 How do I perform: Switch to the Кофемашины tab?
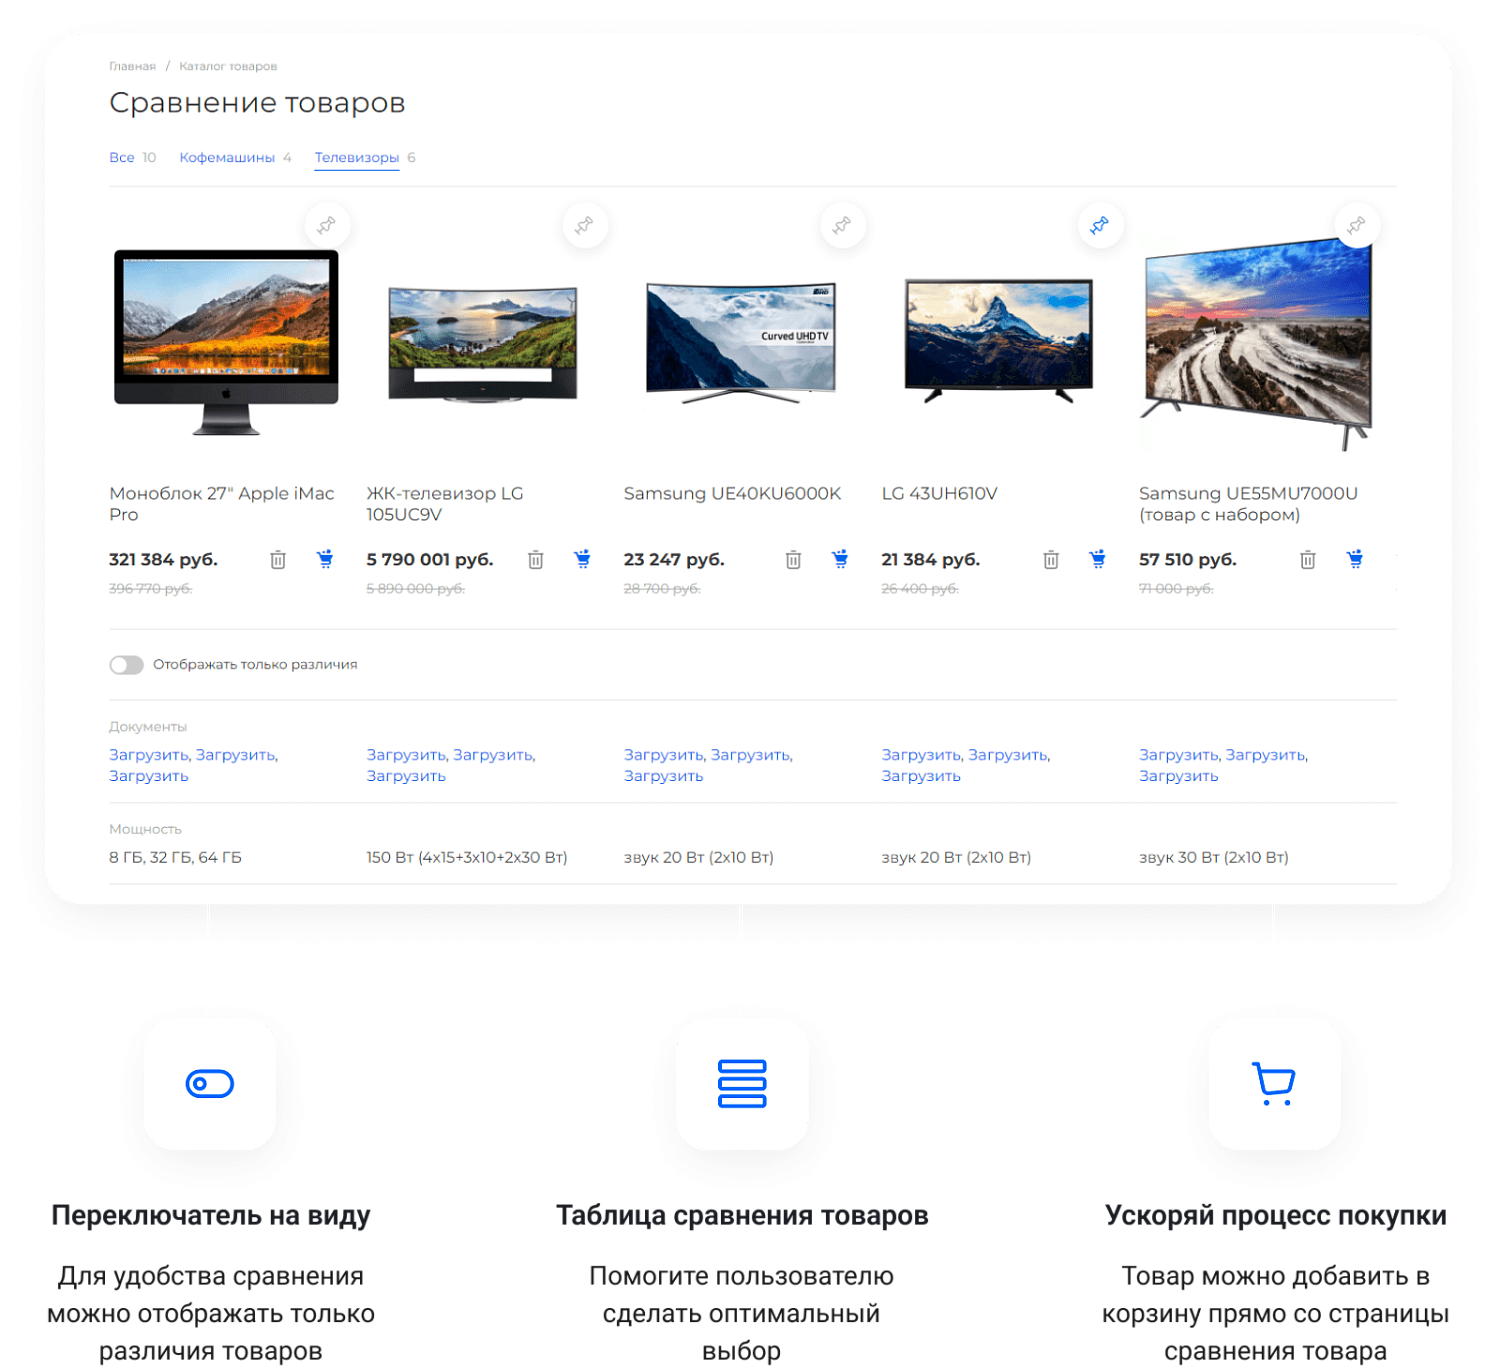click(227, 158)
